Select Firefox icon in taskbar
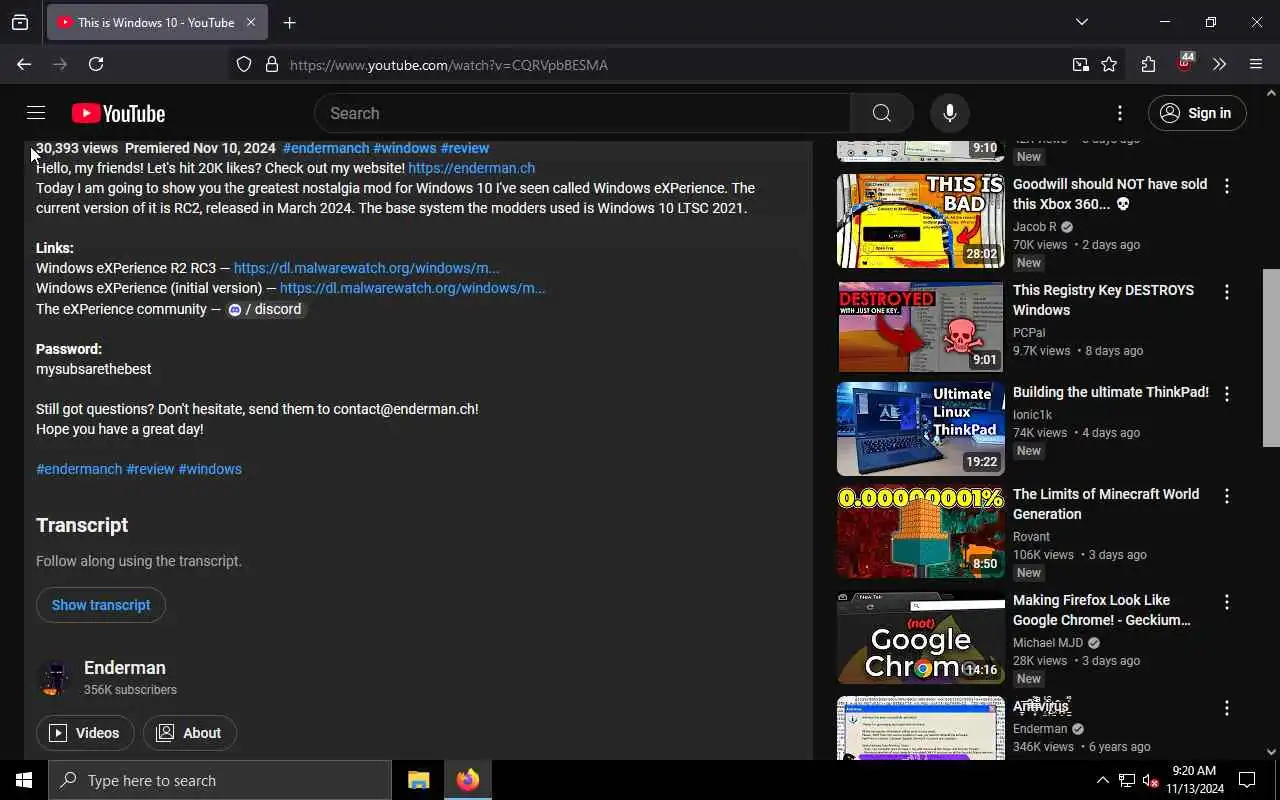The image size is (1280, 800). click(468, 780)
